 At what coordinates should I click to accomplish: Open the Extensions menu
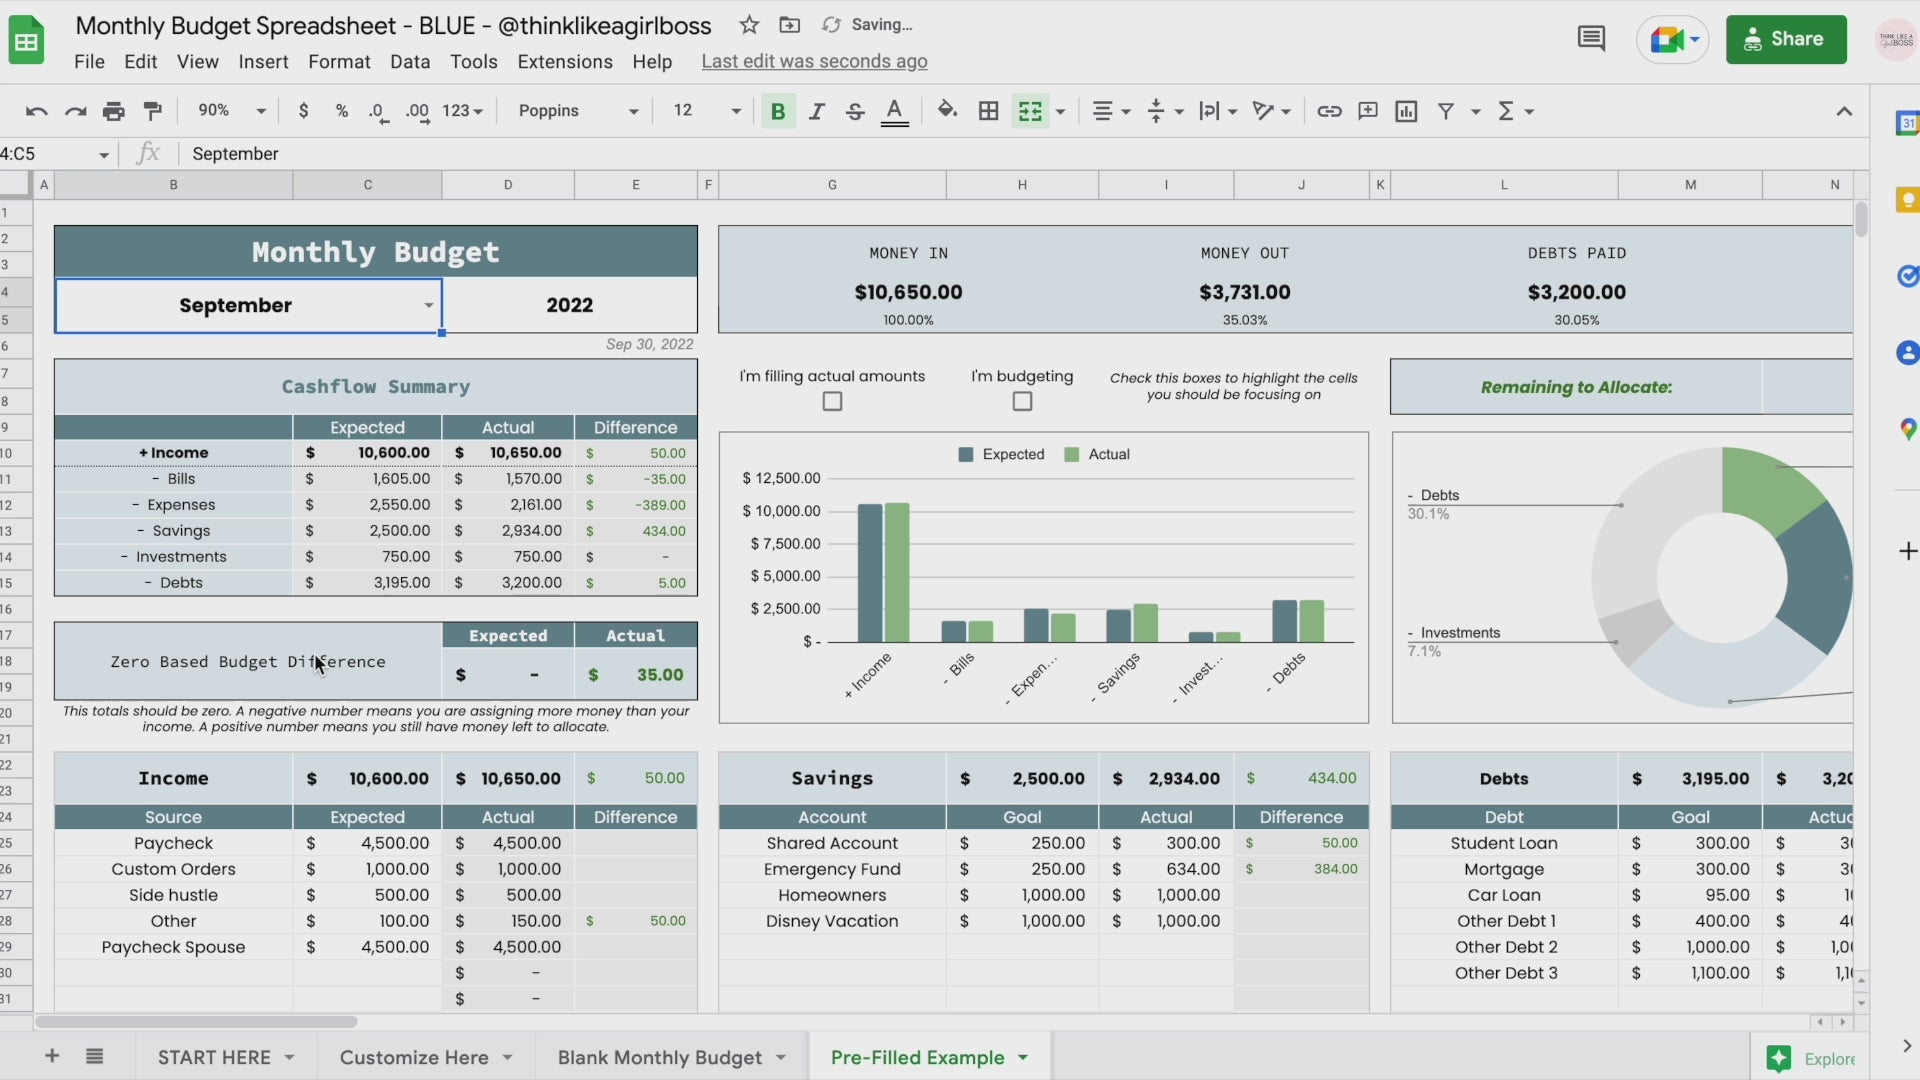point(564,62)
